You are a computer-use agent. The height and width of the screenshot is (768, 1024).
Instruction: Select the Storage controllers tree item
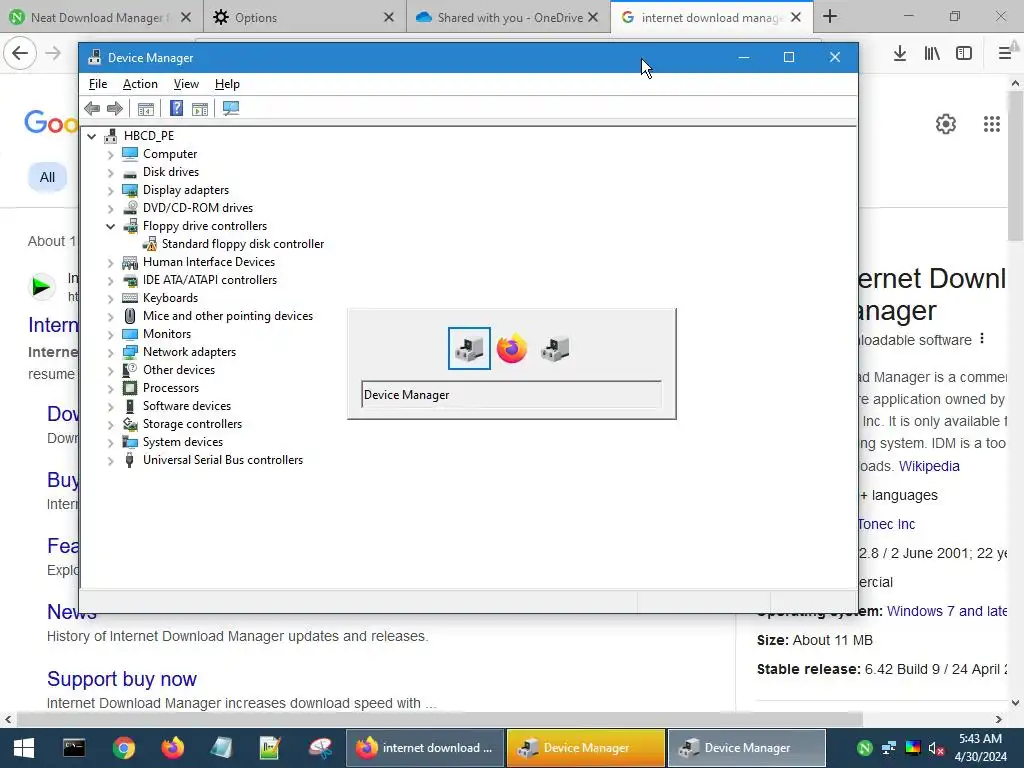(x=192, y=424)
